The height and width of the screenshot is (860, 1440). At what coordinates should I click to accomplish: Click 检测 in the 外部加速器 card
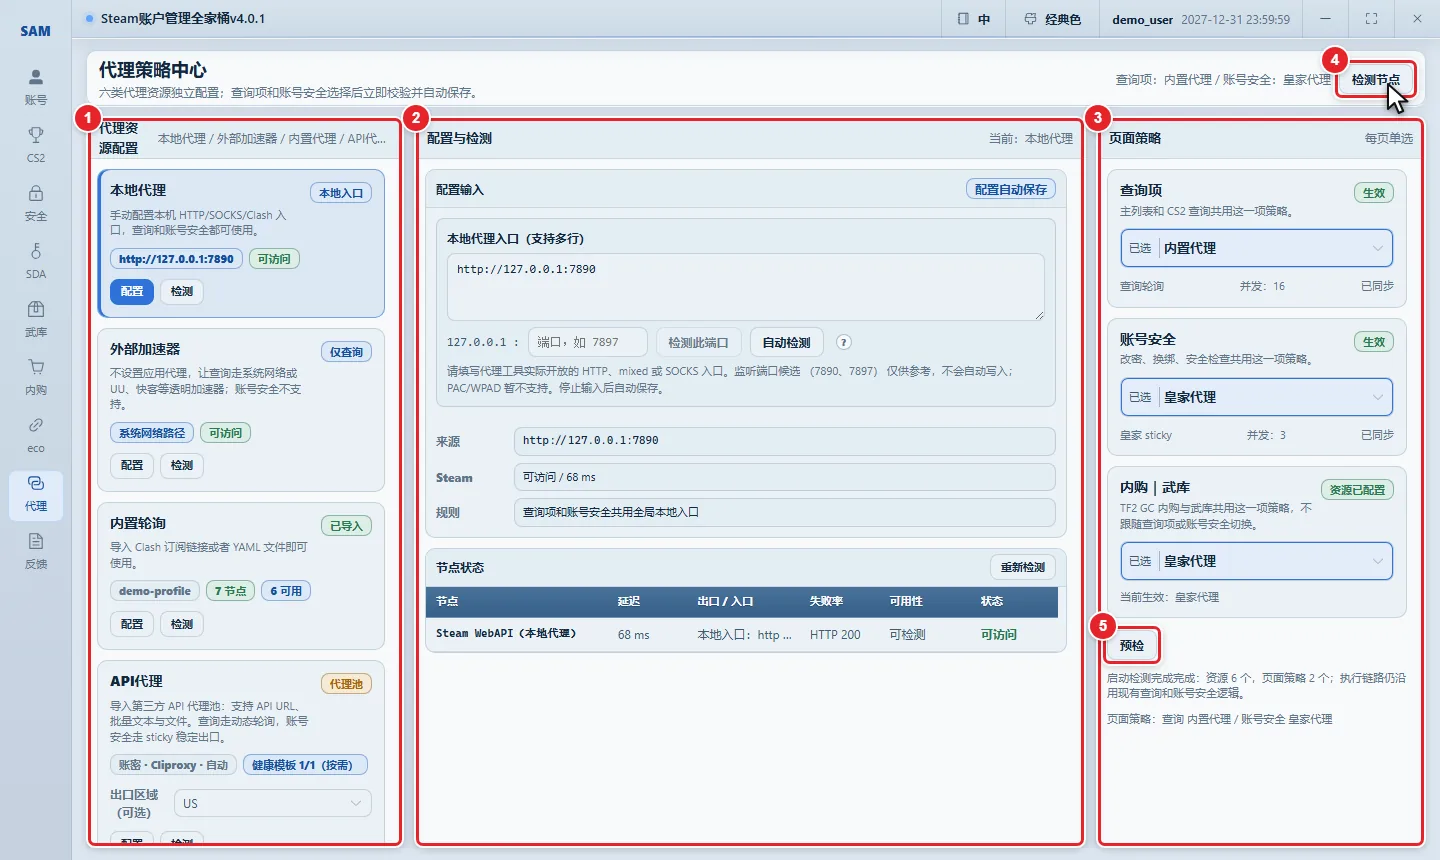click(182, 465)
